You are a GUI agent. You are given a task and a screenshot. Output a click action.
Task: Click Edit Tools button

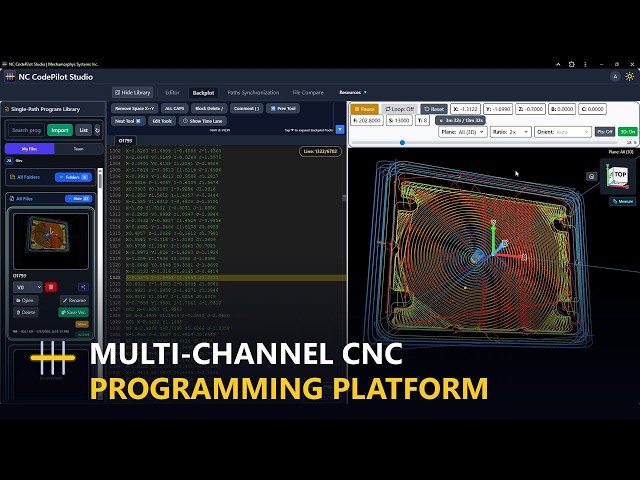[162, 121]
